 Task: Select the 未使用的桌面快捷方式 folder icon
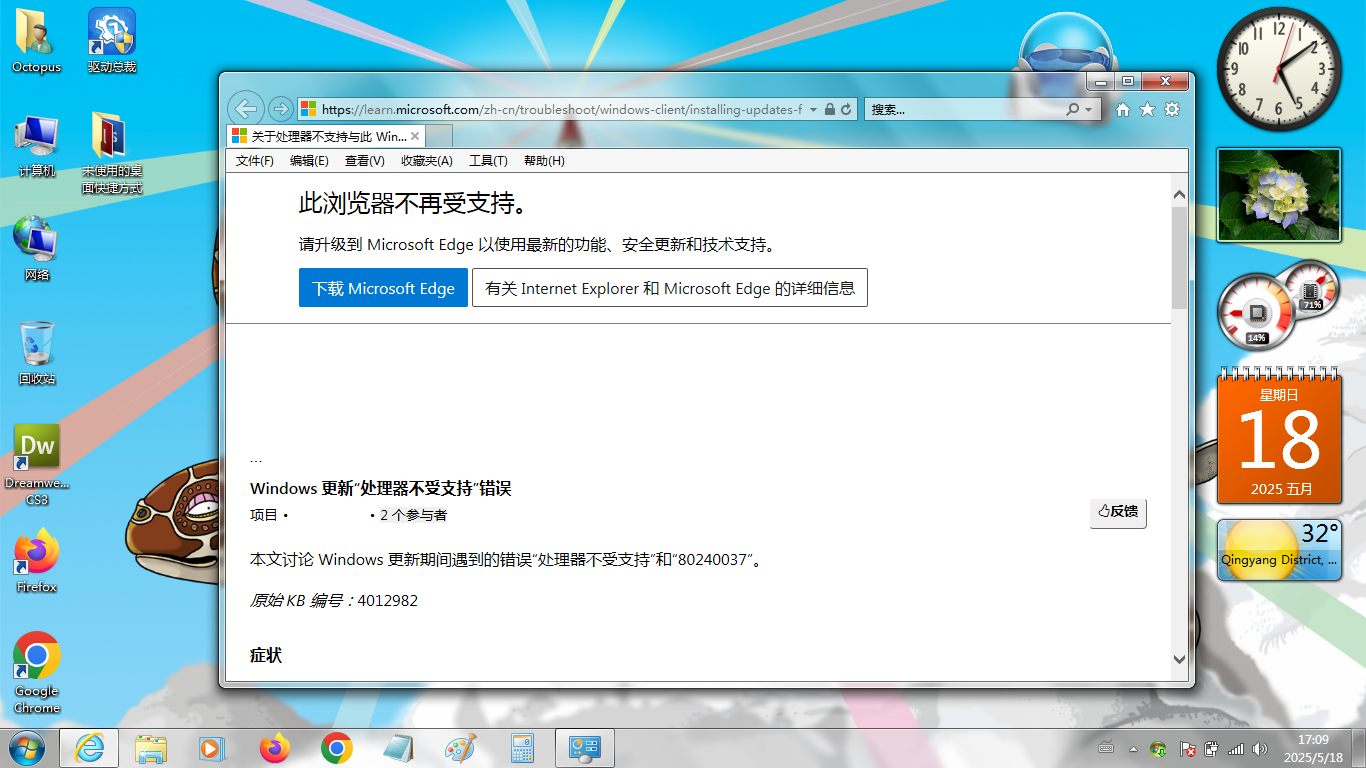[x=111, y=152]
